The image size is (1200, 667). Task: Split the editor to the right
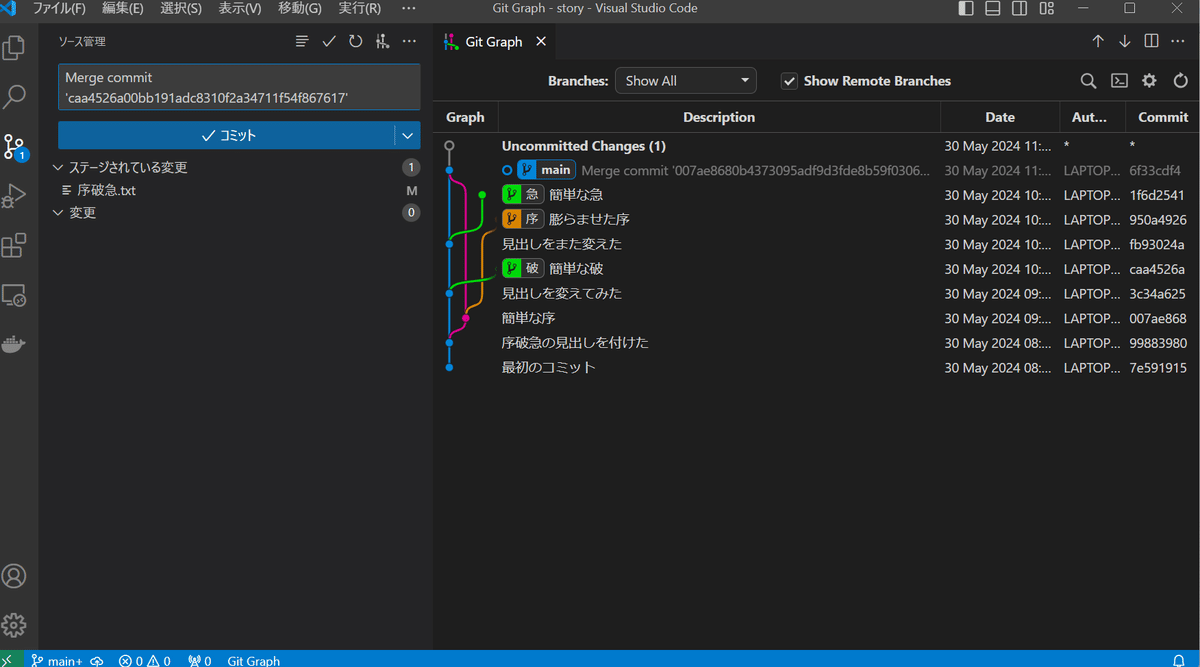pyautogui.click(x=1152, y=41)
